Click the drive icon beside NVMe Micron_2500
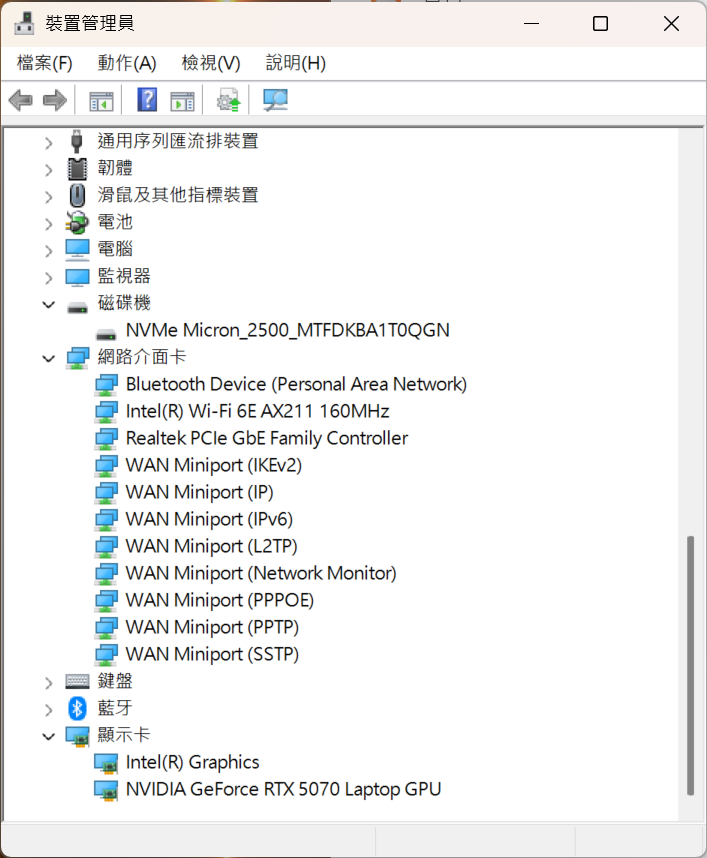Screen dimensions: 707x858 106,334
